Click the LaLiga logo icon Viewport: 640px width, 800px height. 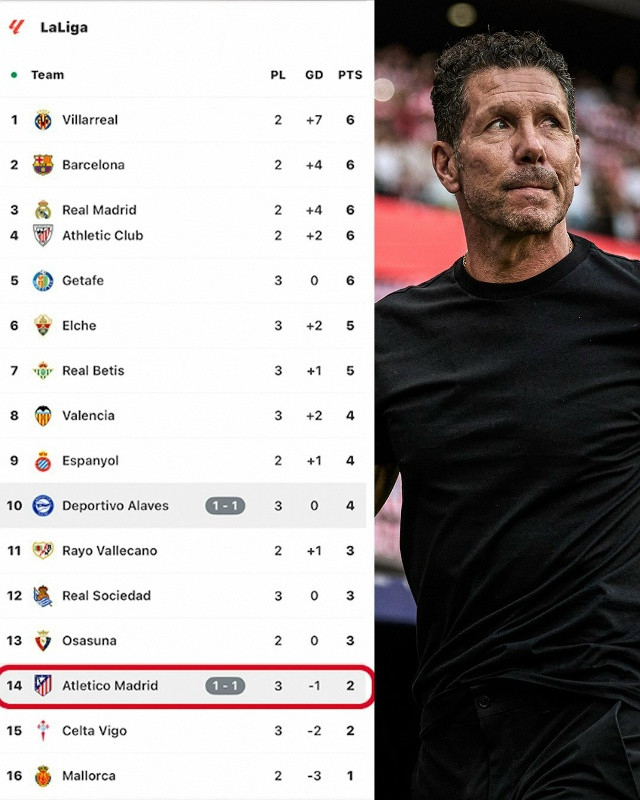(16, 27)
